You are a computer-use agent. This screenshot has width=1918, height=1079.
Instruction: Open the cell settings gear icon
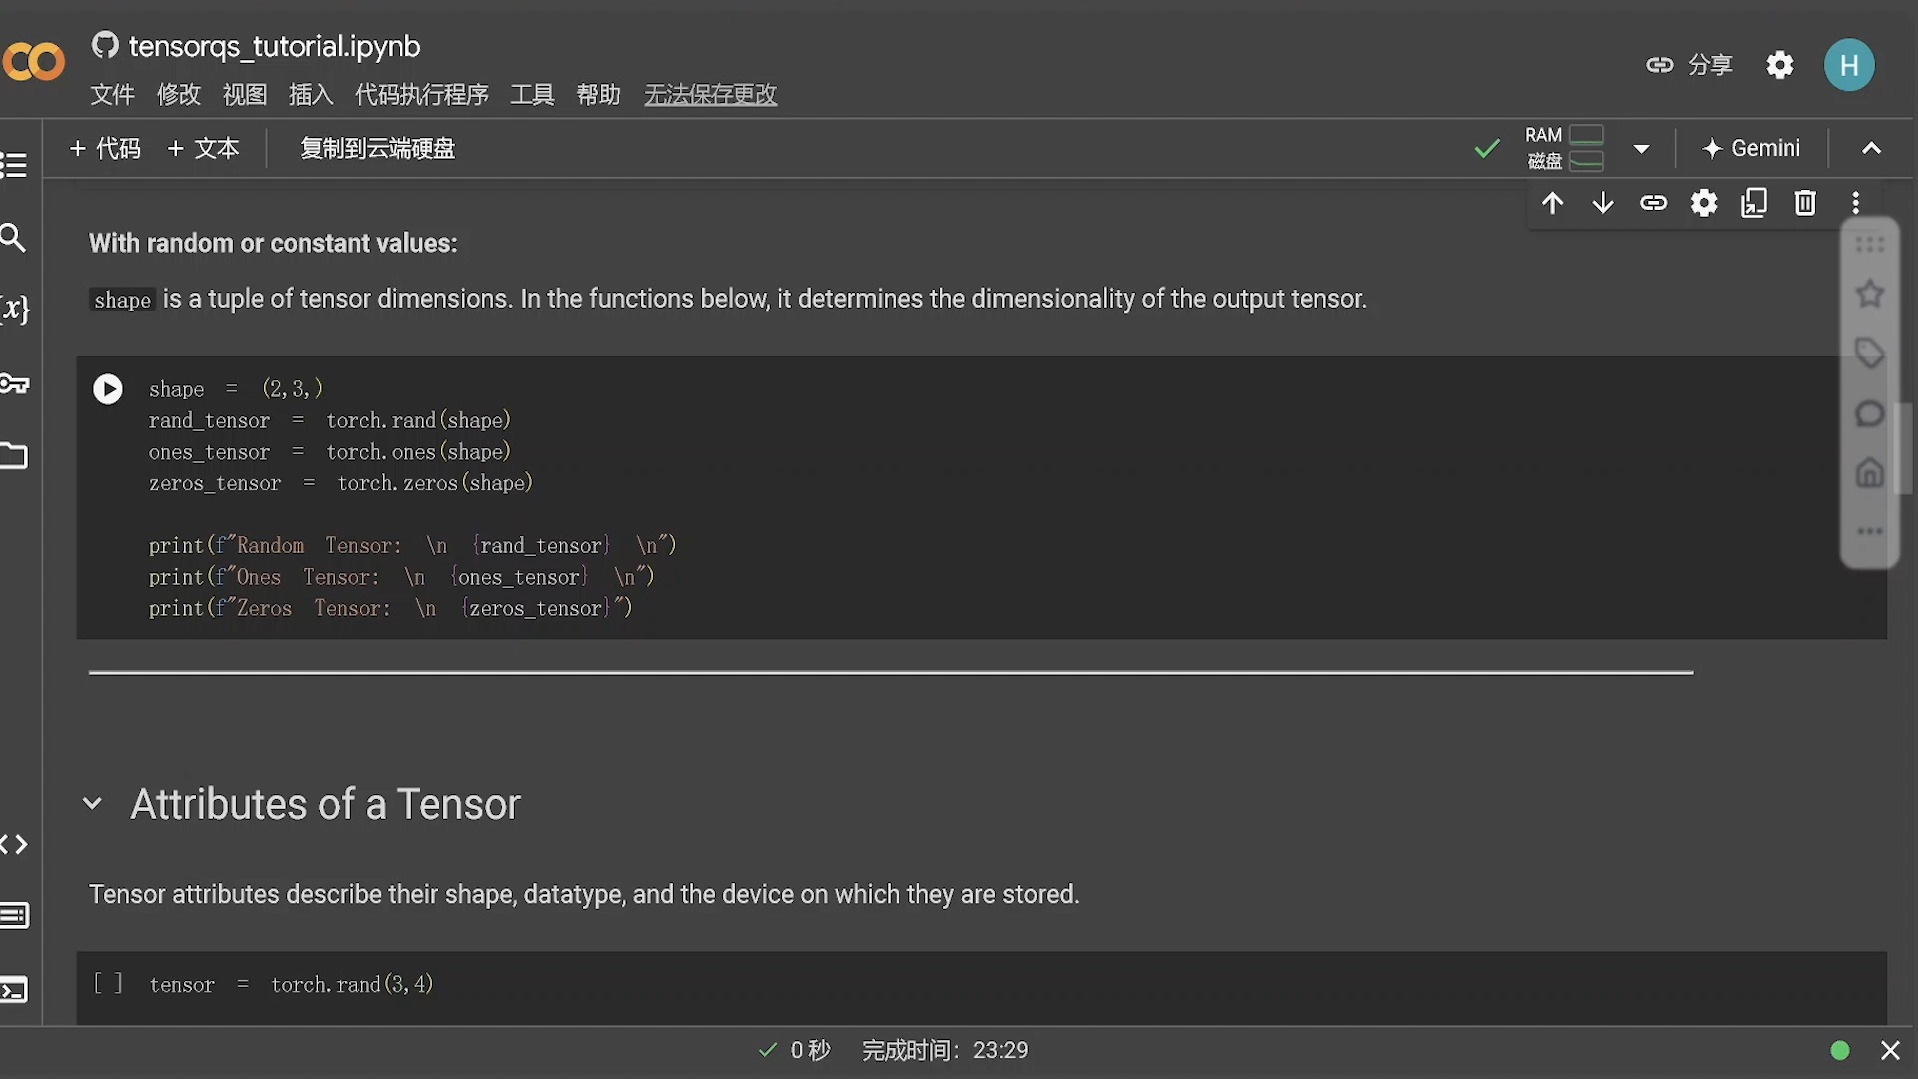(1704, 204)
